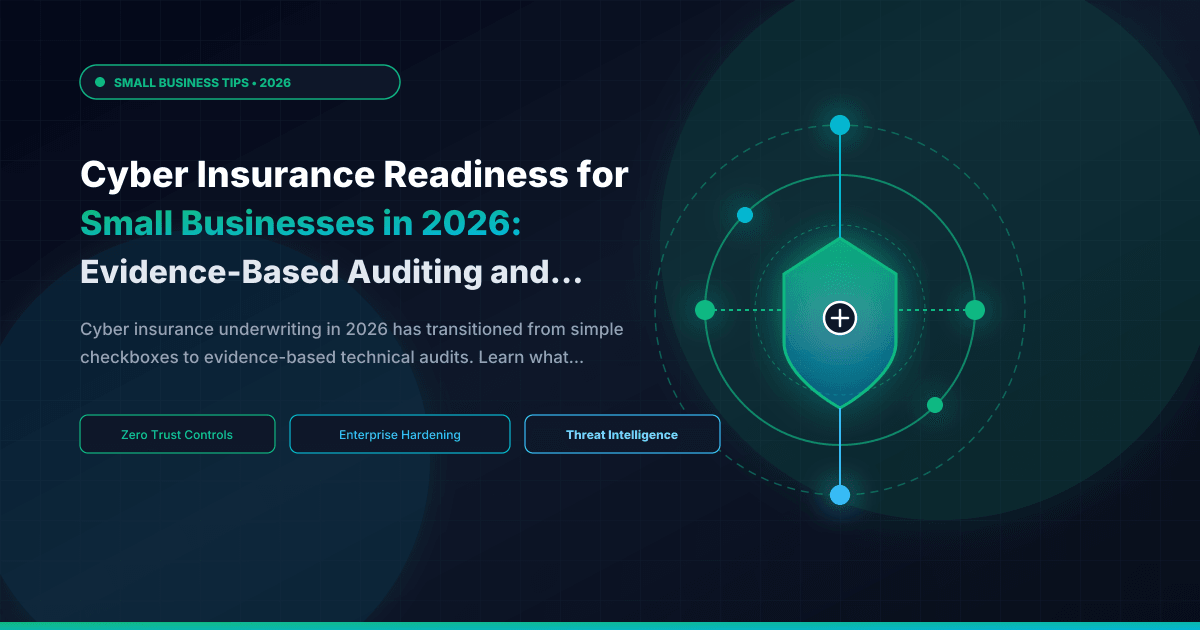Click the Small Business Tips 2026 badge
This screenshot has width=1200, height=630.
[x=240, y=82]
